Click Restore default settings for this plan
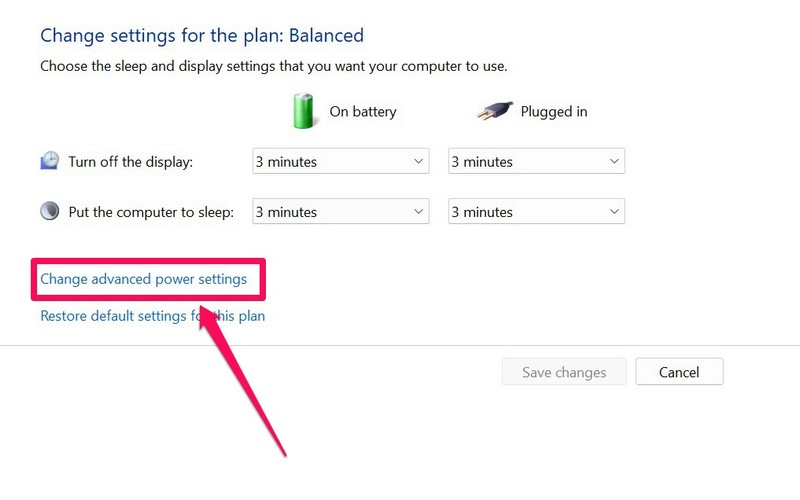This screenshot has width=800, height=500. [152, 316]
